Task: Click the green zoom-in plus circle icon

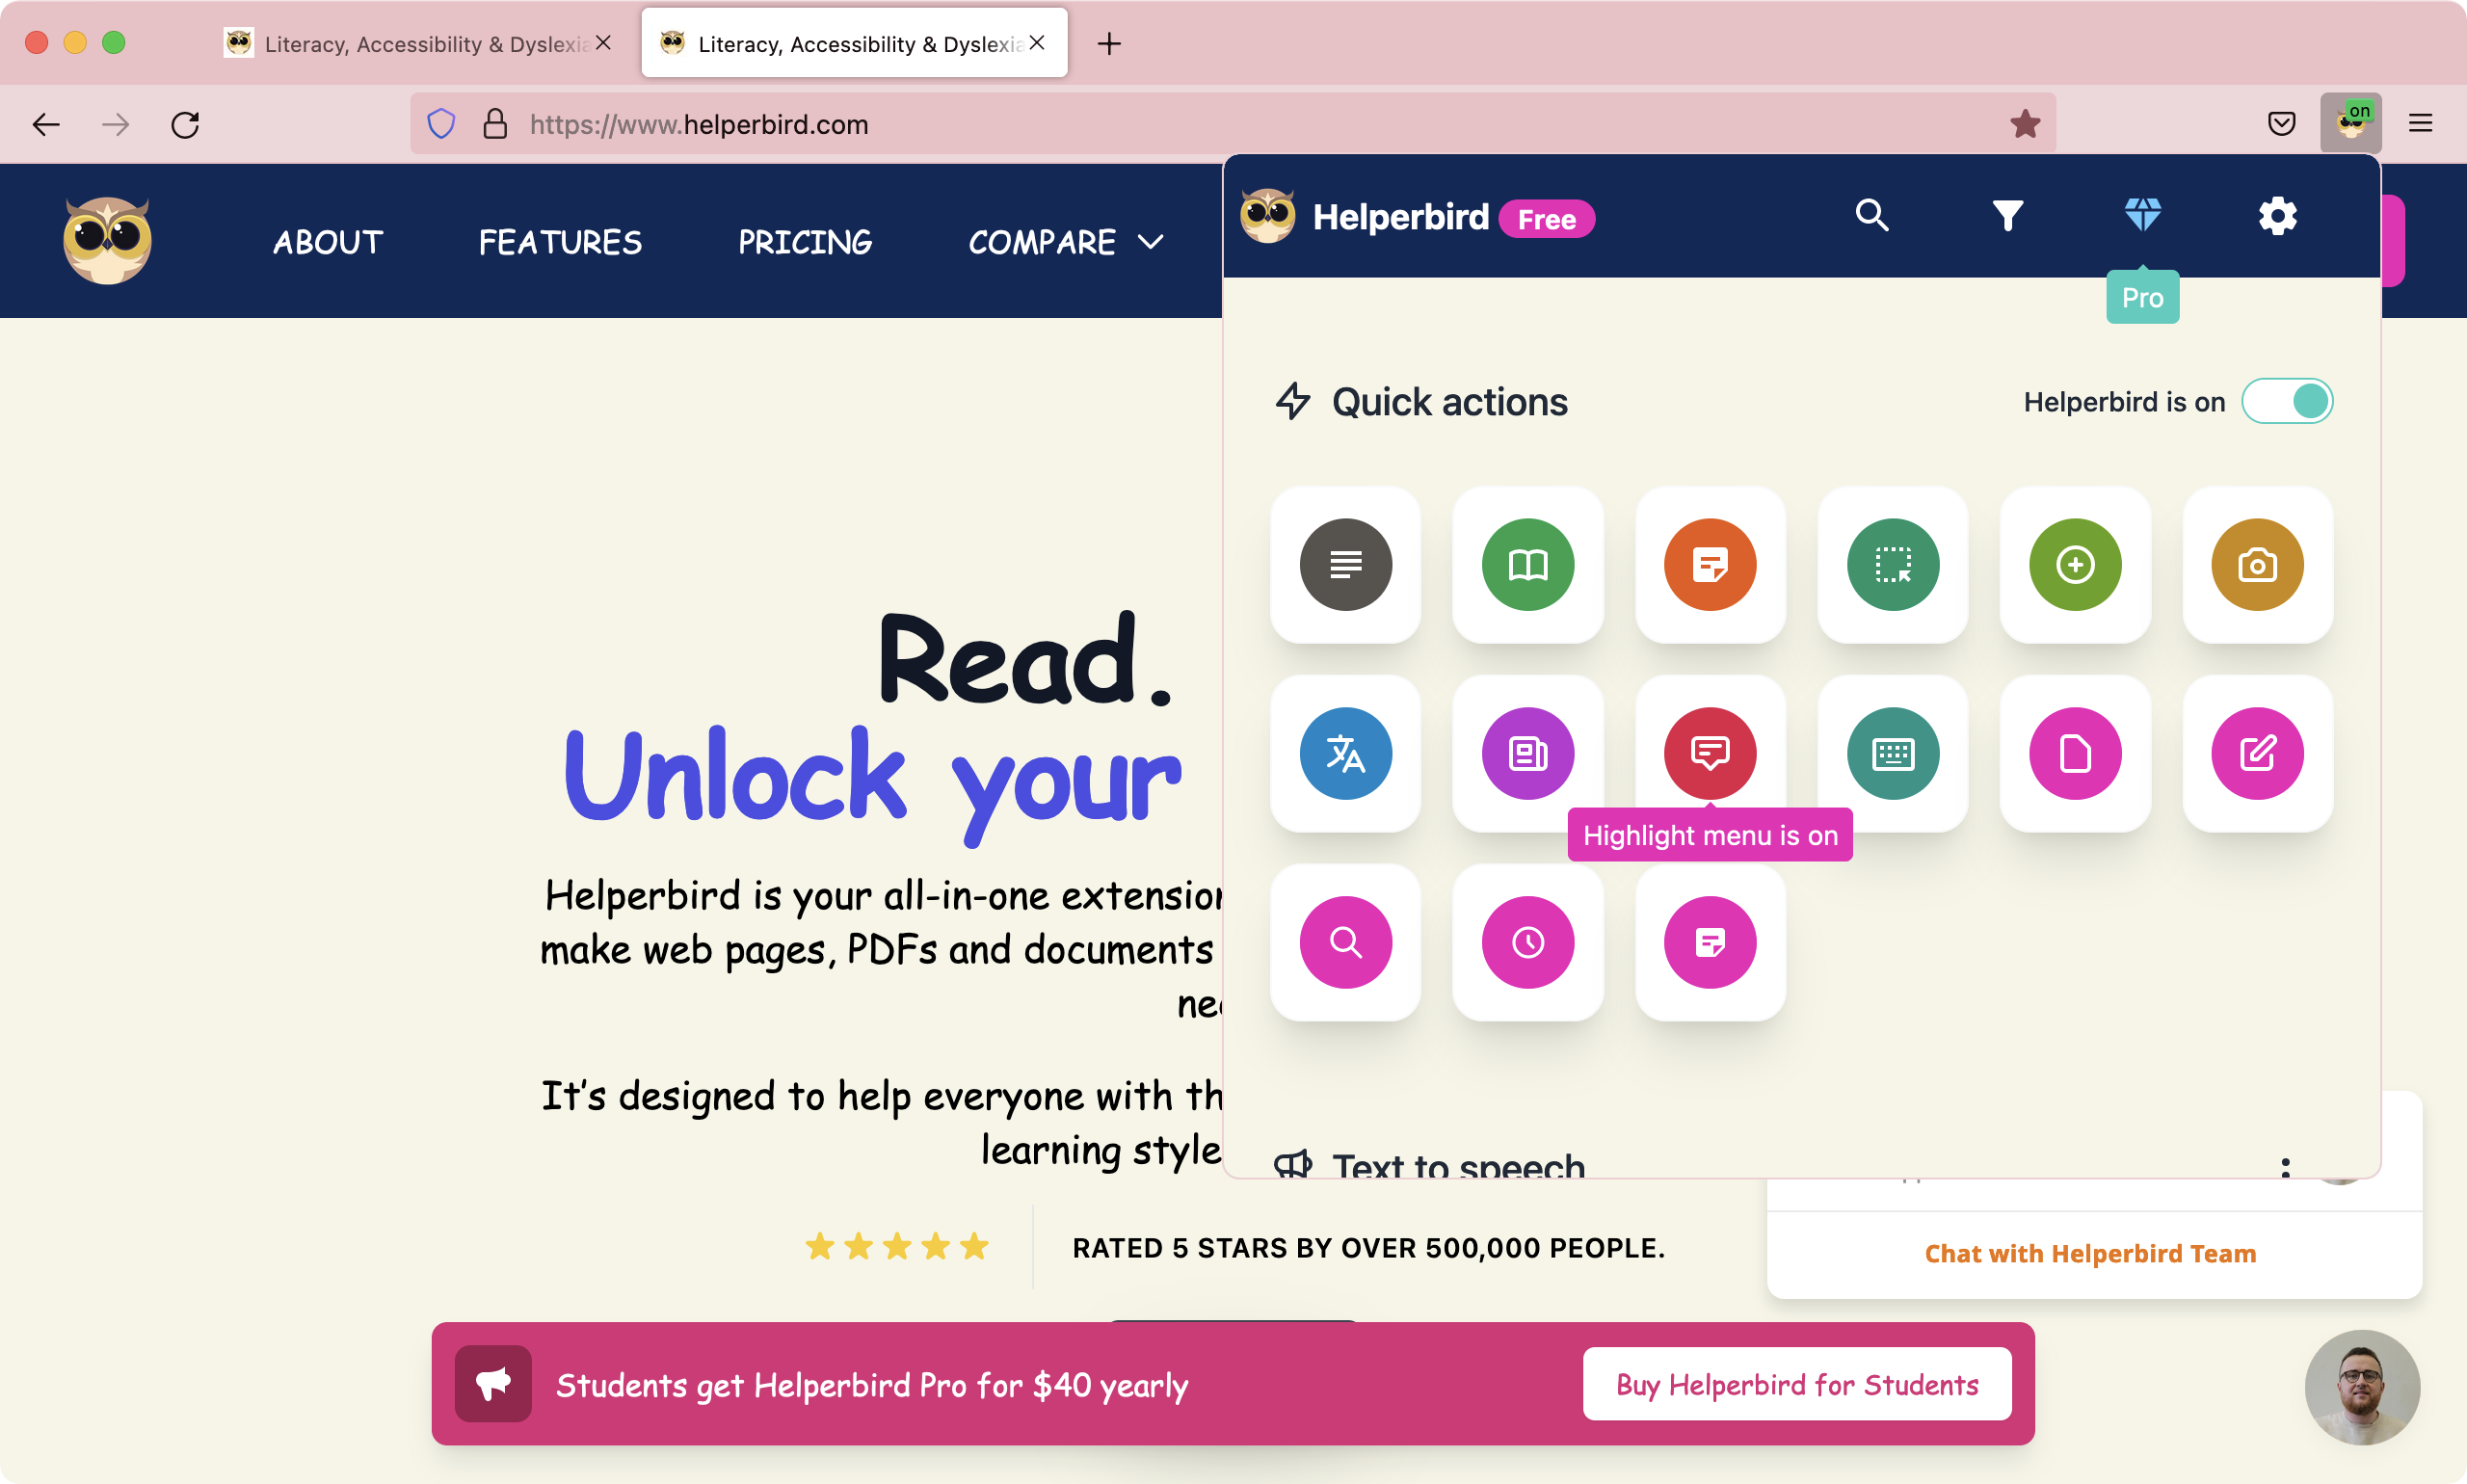Action: [x=2075, y=565]
